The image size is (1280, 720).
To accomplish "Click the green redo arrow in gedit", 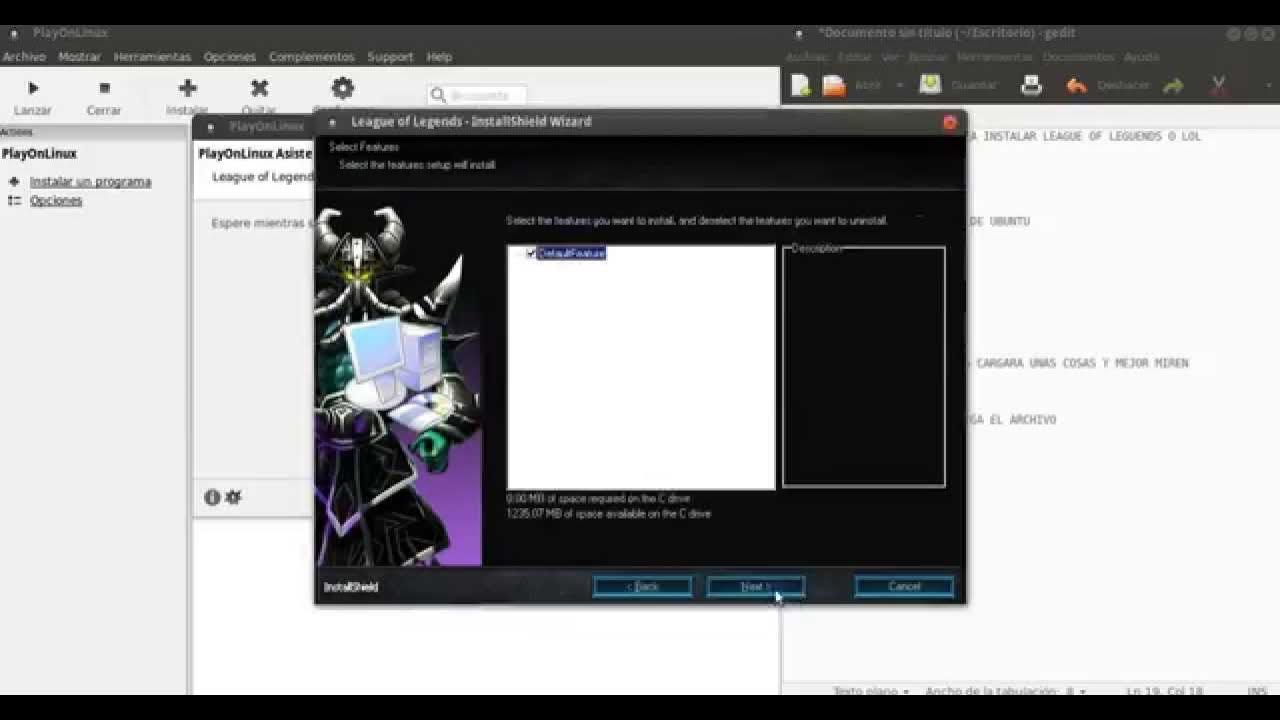I will (x=1173, y=86).
